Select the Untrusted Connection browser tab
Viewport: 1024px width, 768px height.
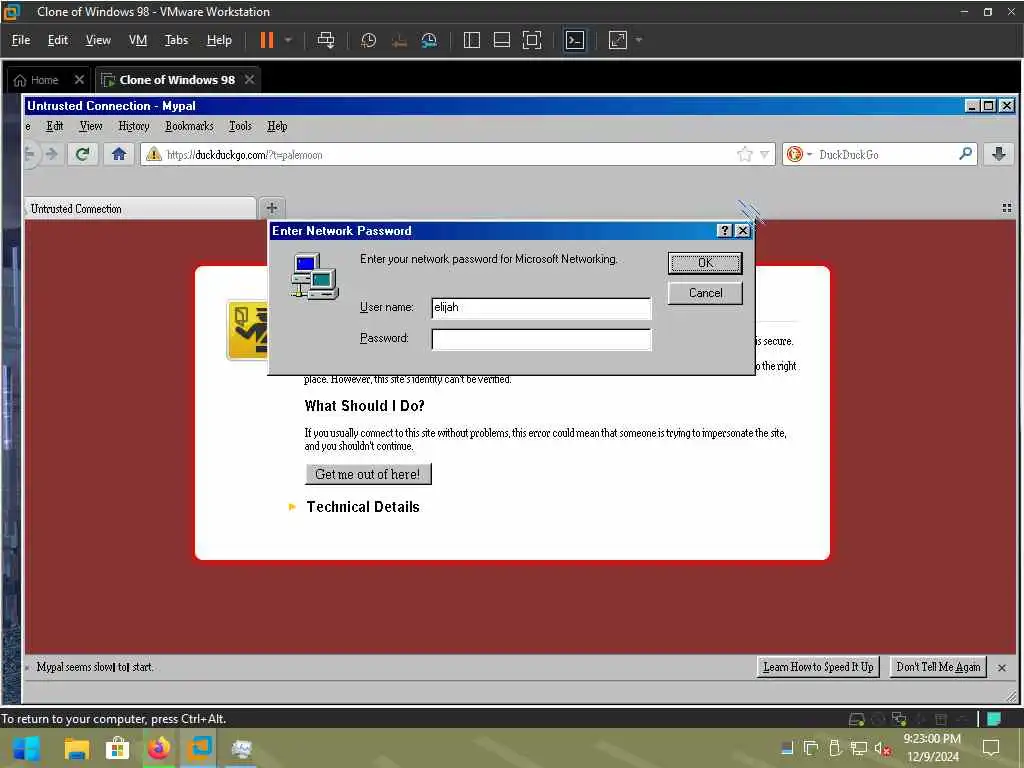[x=140, y=209]
